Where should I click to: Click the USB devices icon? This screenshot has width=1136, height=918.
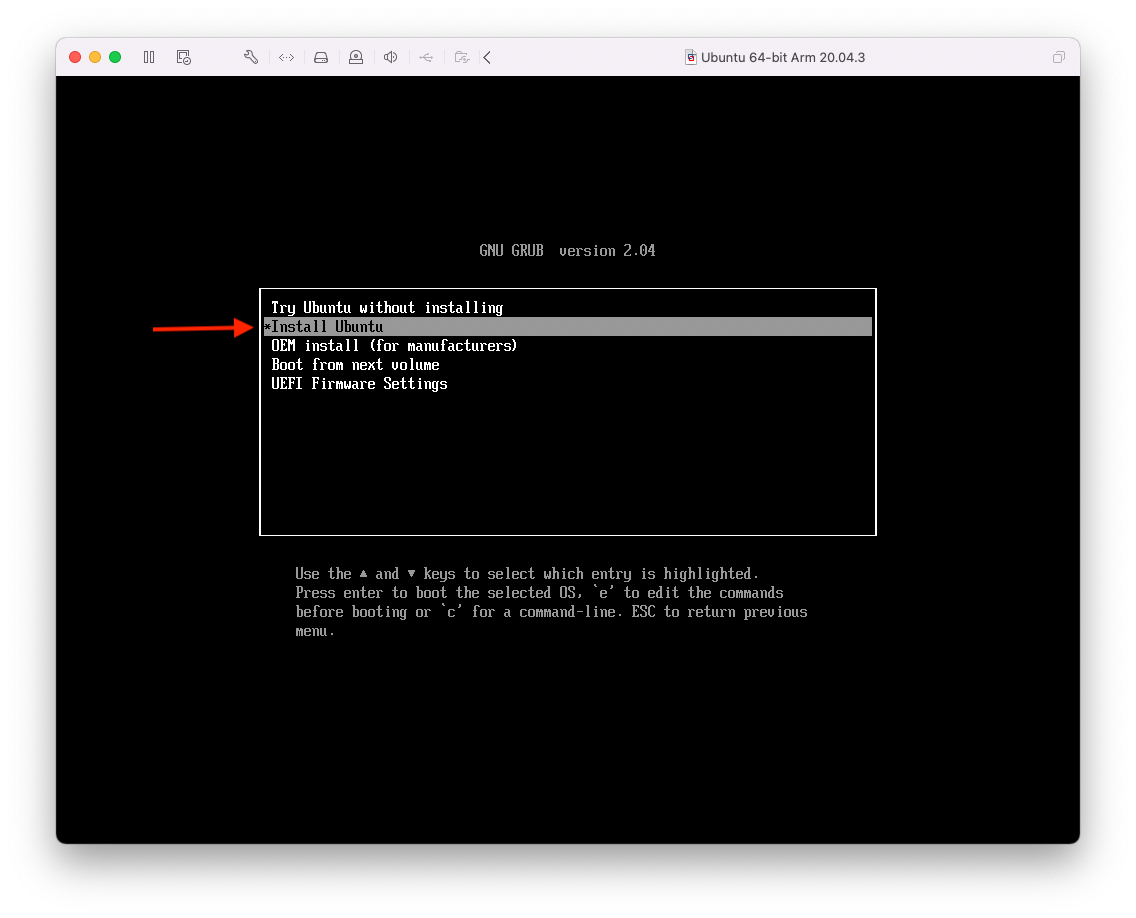point(426,57)
